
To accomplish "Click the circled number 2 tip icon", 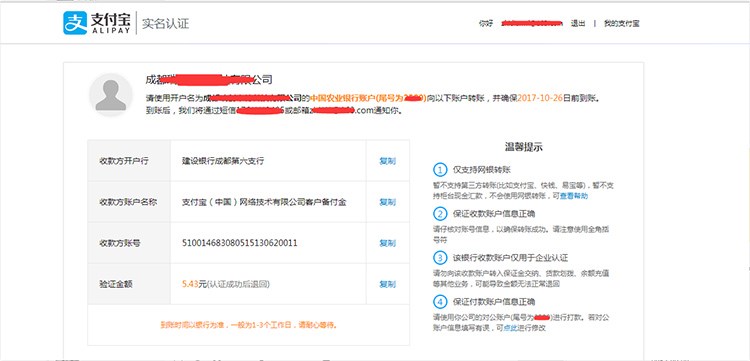I will pyautogui.click(x=440, y=214).
